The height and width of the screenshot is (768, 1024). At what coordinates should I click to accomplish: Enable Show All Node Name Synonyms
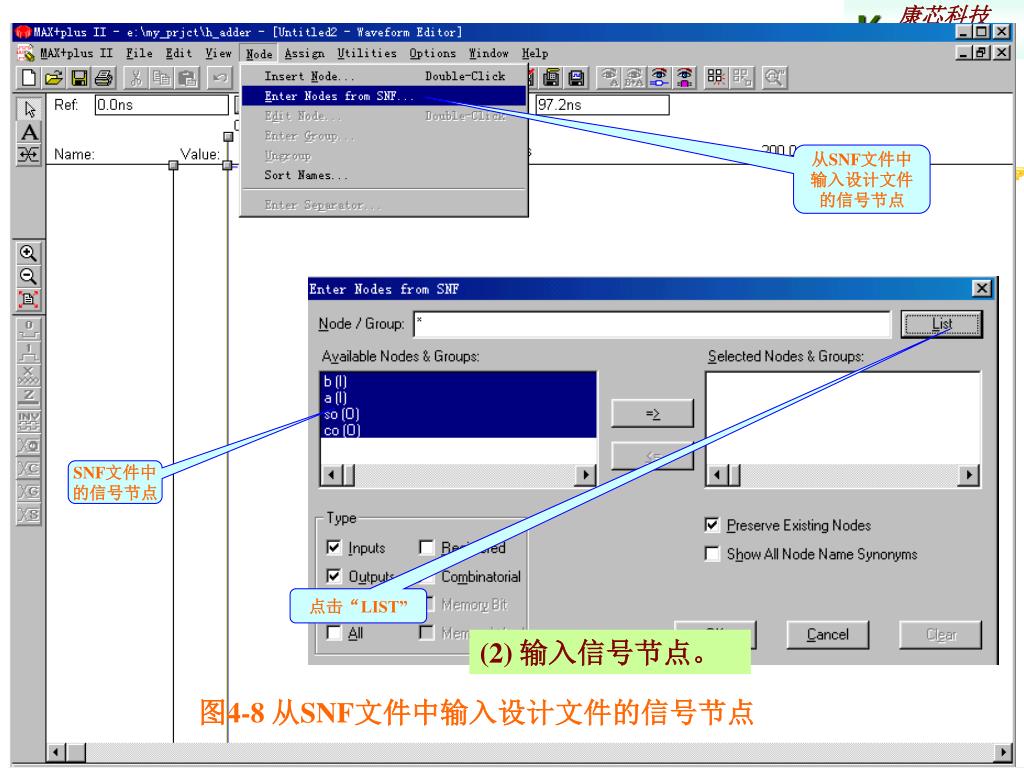click(x=712, y=554)
